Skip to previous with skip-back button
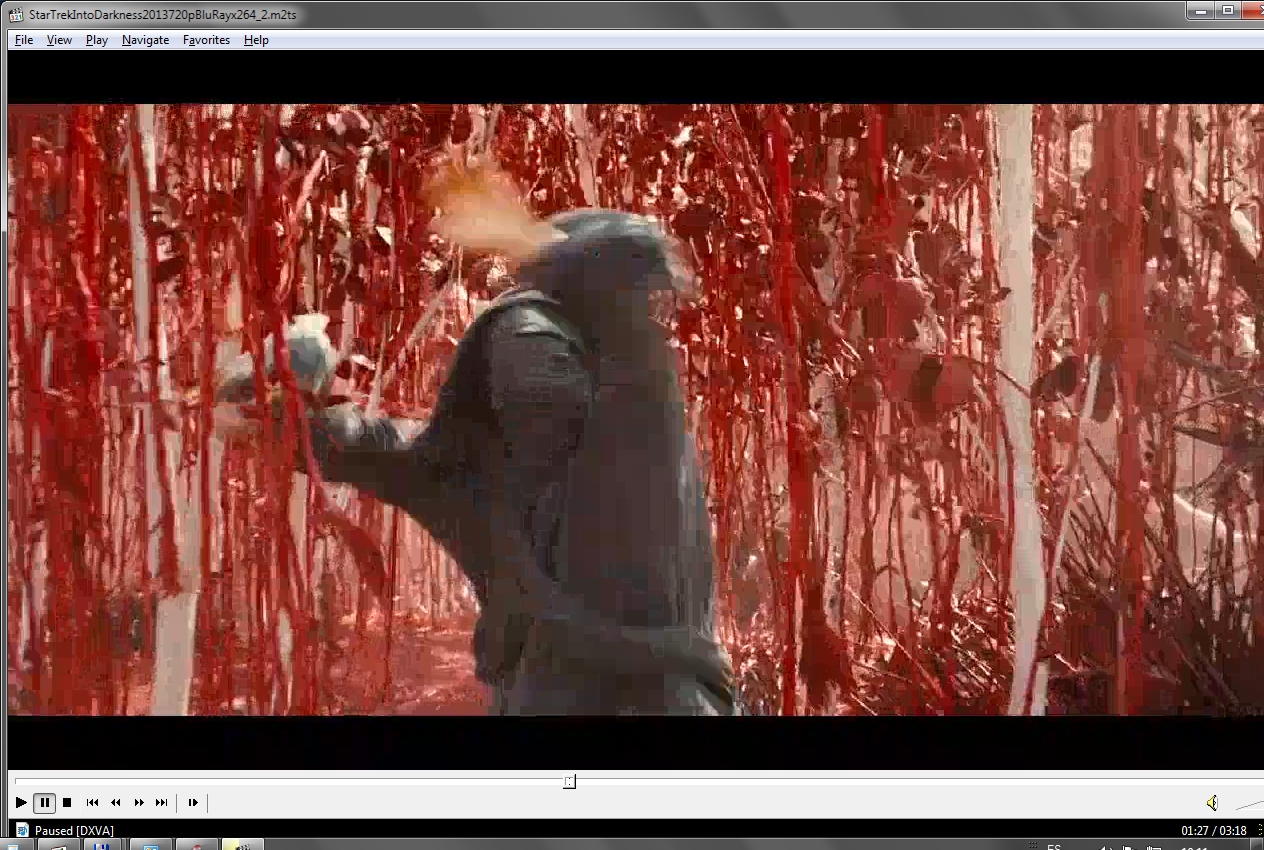This screenshot has height=850, width=1264. point(92,802)
